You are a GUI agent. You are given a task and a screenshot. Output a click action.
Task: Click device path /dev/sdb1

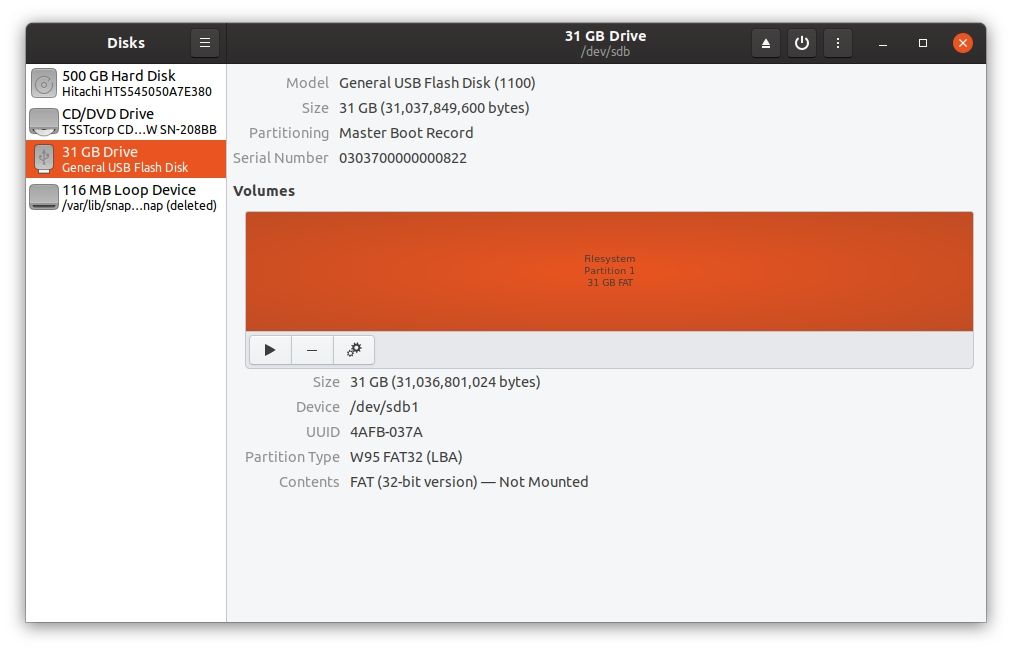point(384,407)
